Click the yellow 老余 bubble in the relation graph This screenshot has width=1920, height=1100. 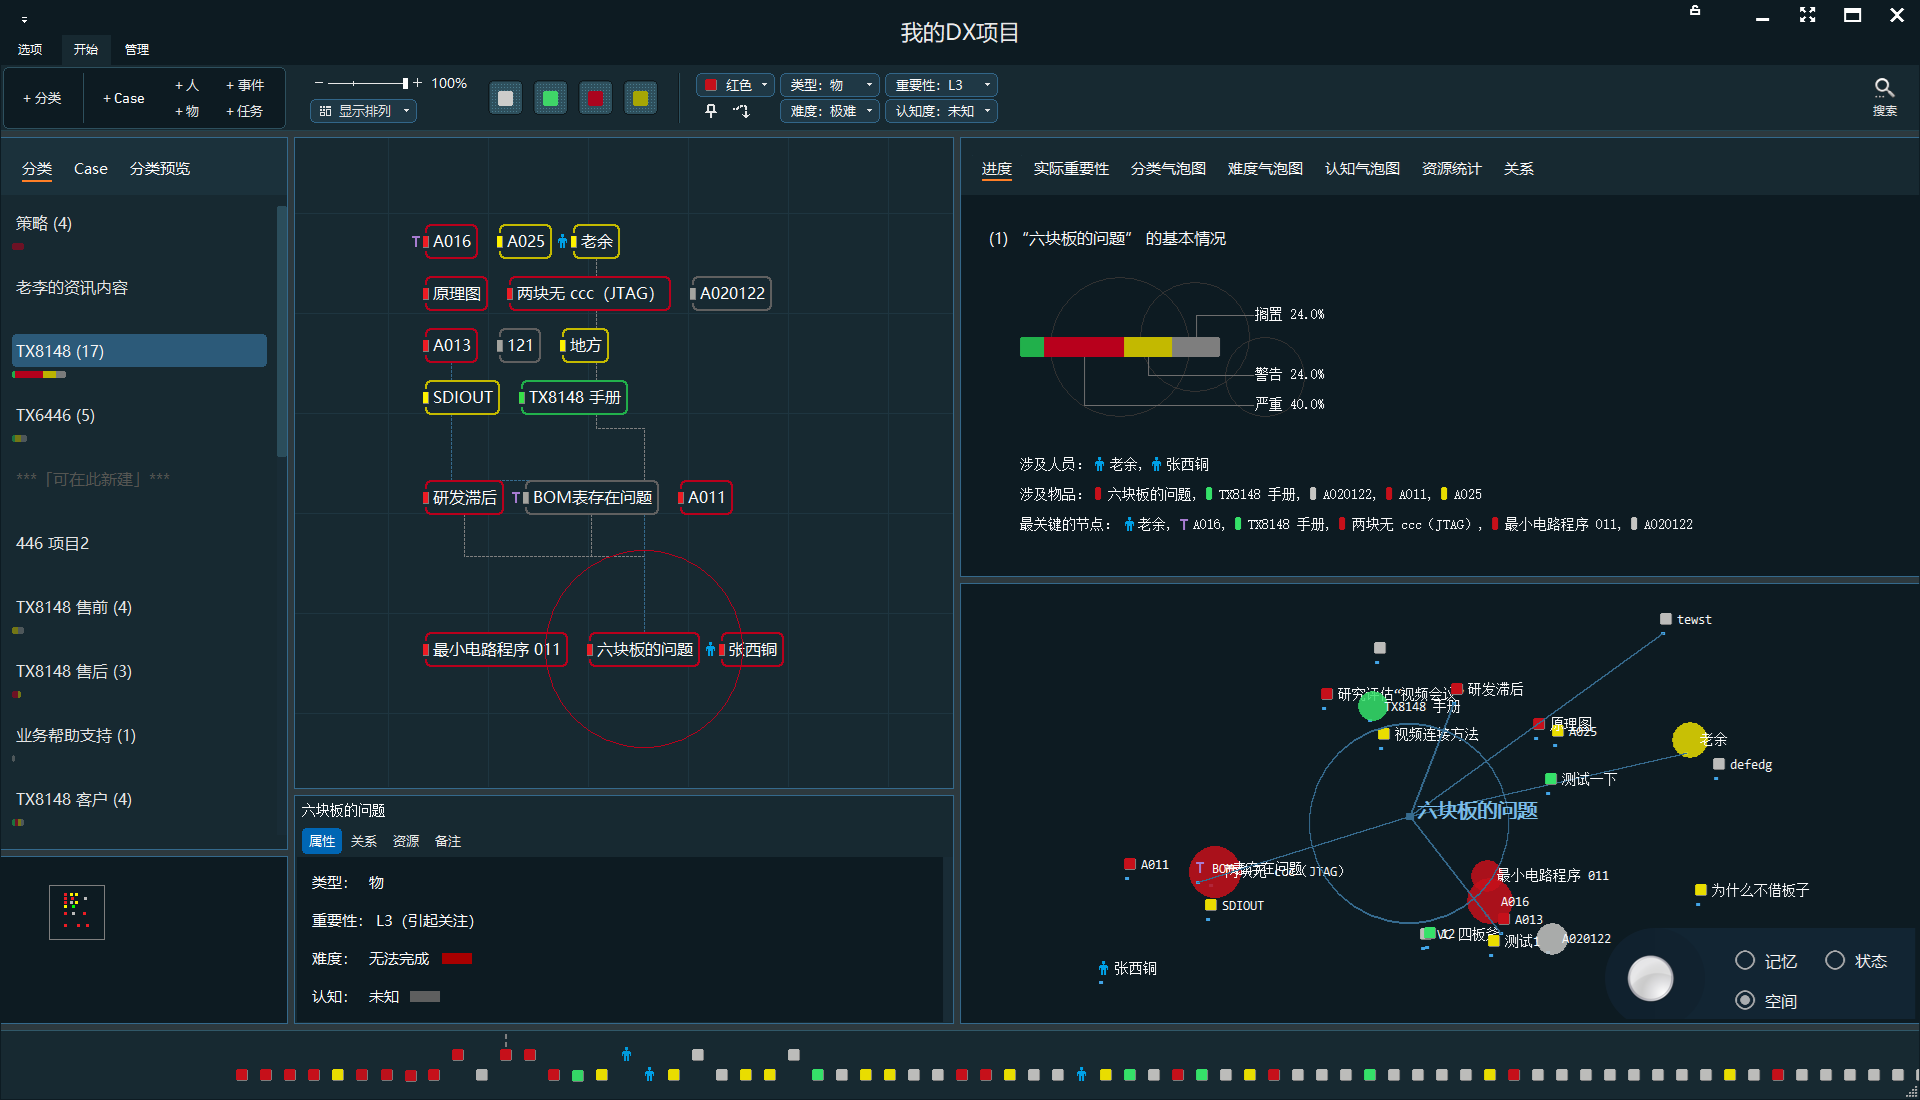1689,740
